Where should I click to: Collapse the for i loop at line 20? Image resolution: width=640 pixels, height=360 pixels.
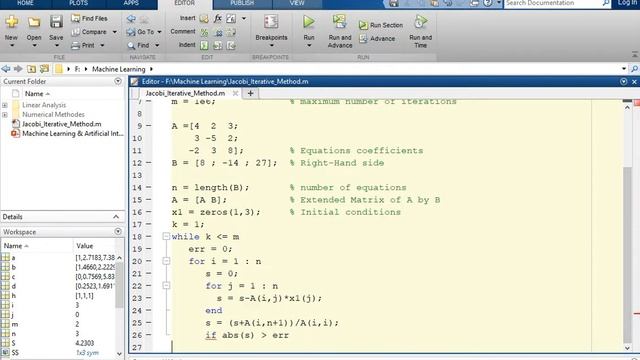tap(166, 261)
